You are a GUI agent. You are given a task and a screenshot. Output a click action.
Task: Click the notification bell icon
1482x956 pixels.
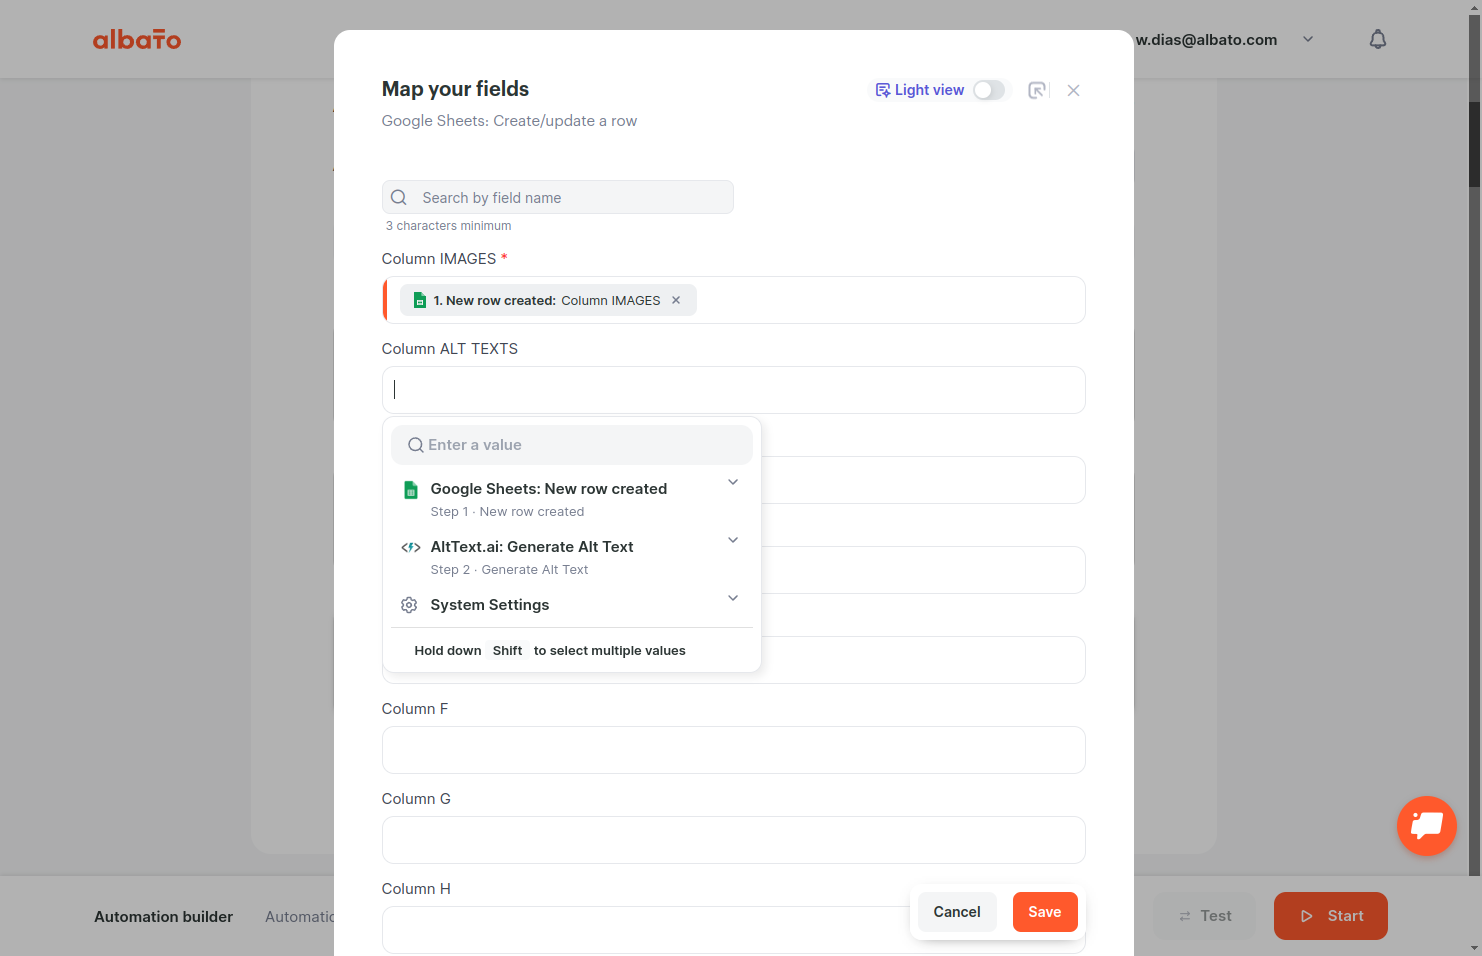pos(1378,39)
